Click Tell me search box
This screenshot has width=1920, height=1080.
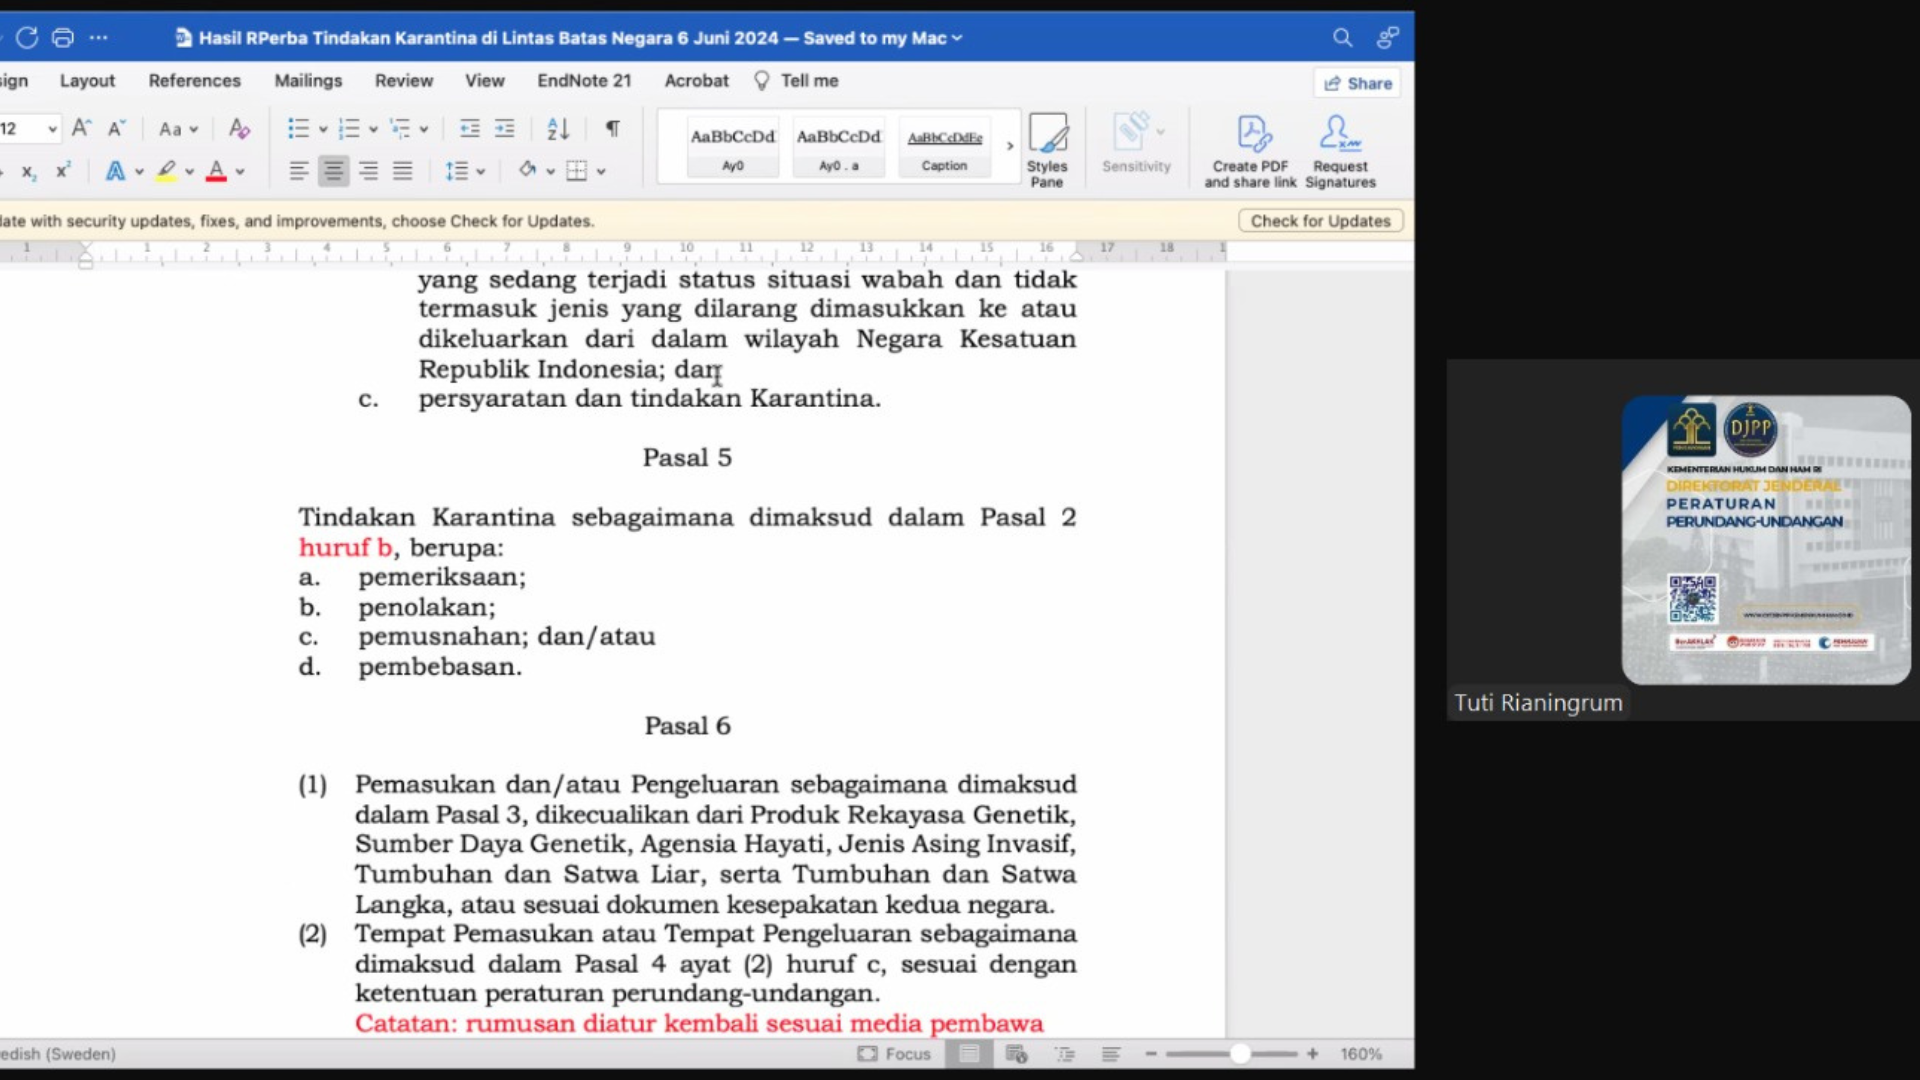(797, 81)
